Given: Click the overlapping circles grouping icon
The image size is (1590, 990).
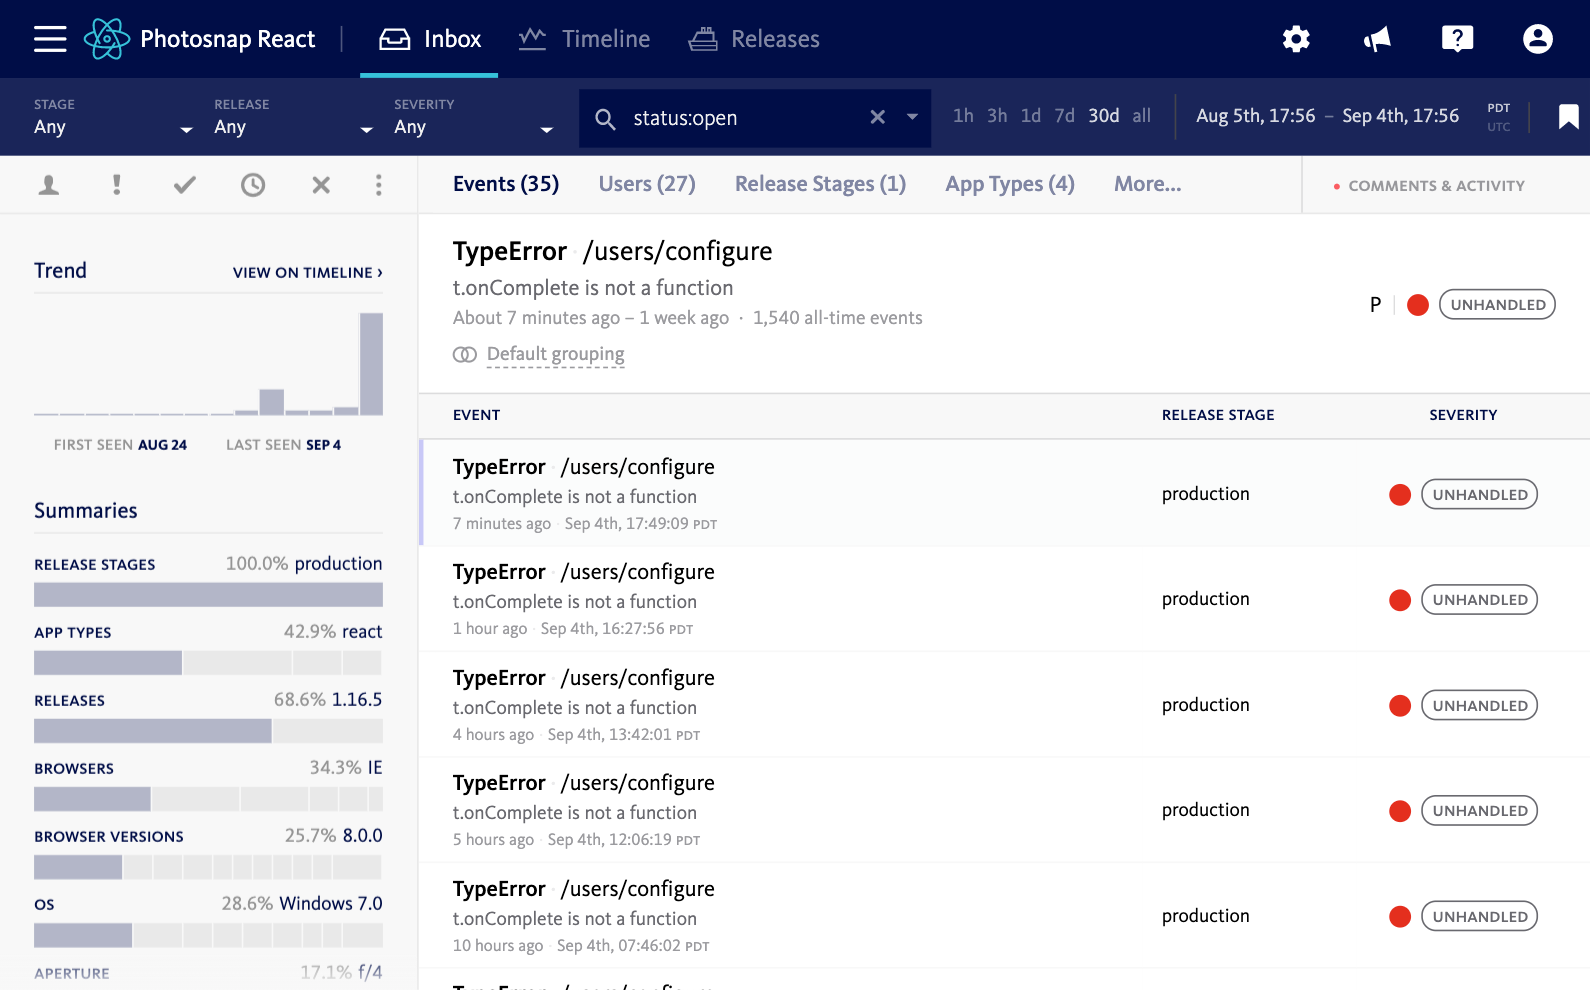Looking at the screenshot, I should pyautogui.click(x=464, y=355).
